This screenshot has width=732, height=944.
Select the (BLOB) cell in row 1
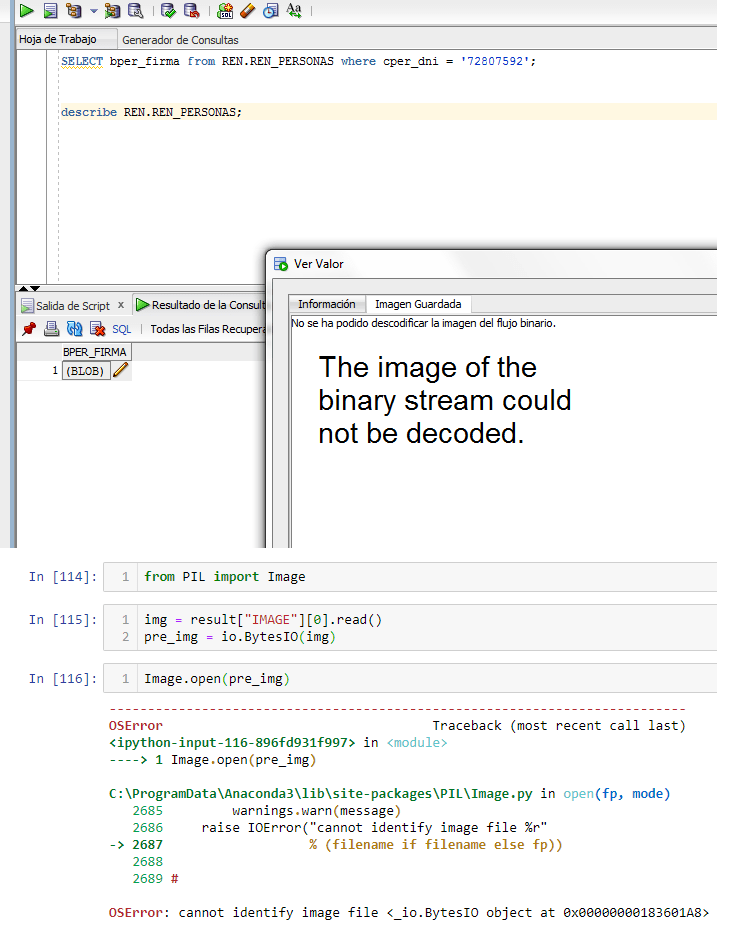point(85,371)
